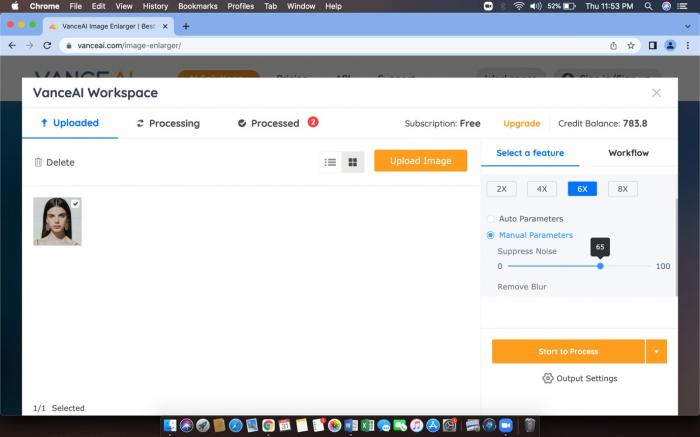This screenshot has height=437, width=700.
Task: Open Google Chrome from the dock
Action: (x=268, y=425)
